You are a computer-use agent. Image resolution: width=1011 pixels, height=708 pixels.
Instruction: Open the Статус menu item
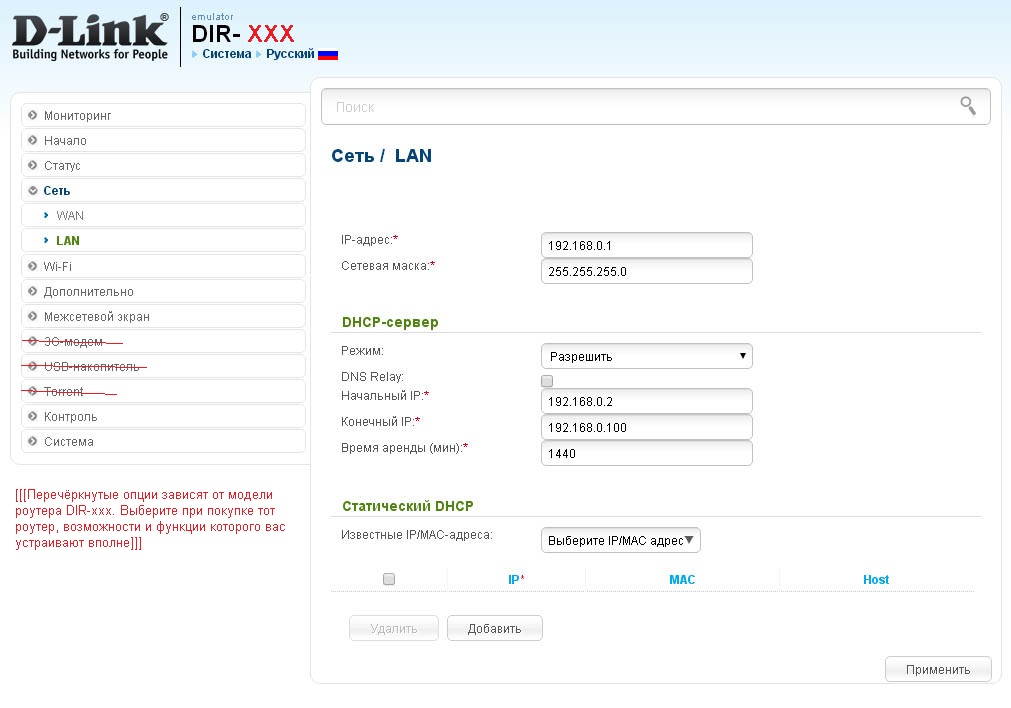163,165
